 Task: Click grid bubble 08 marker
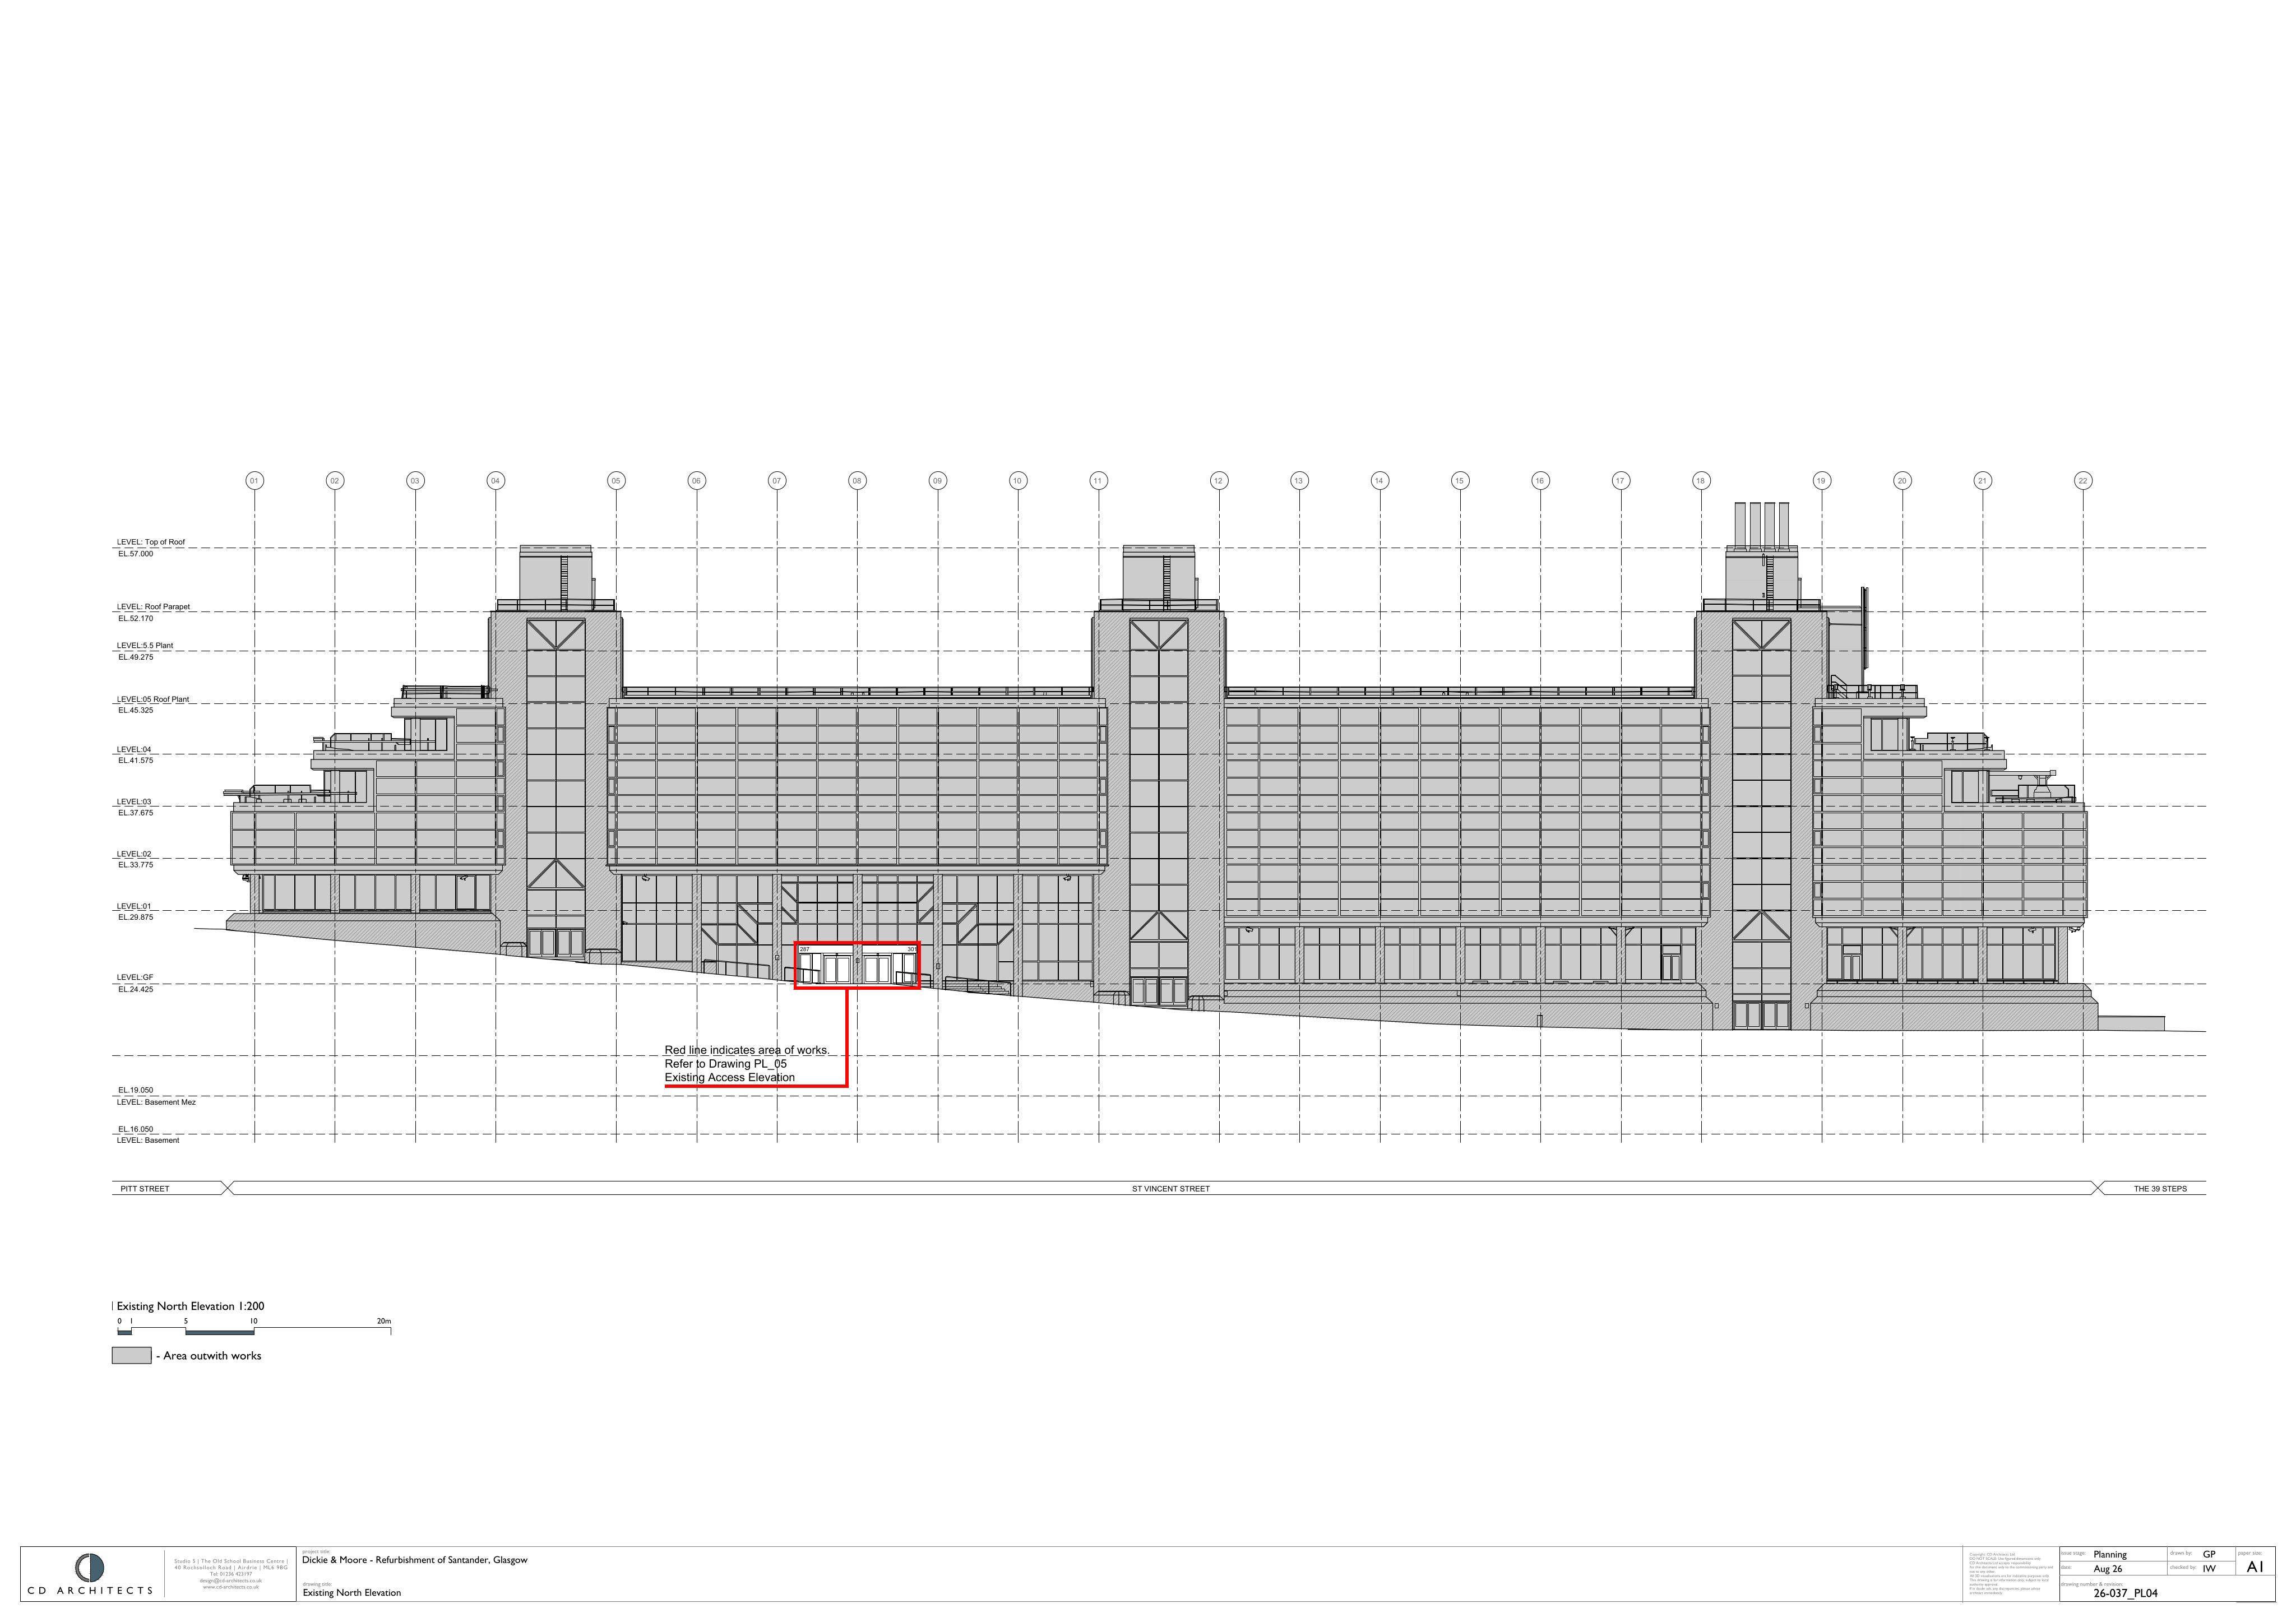[x=857, y=481]
